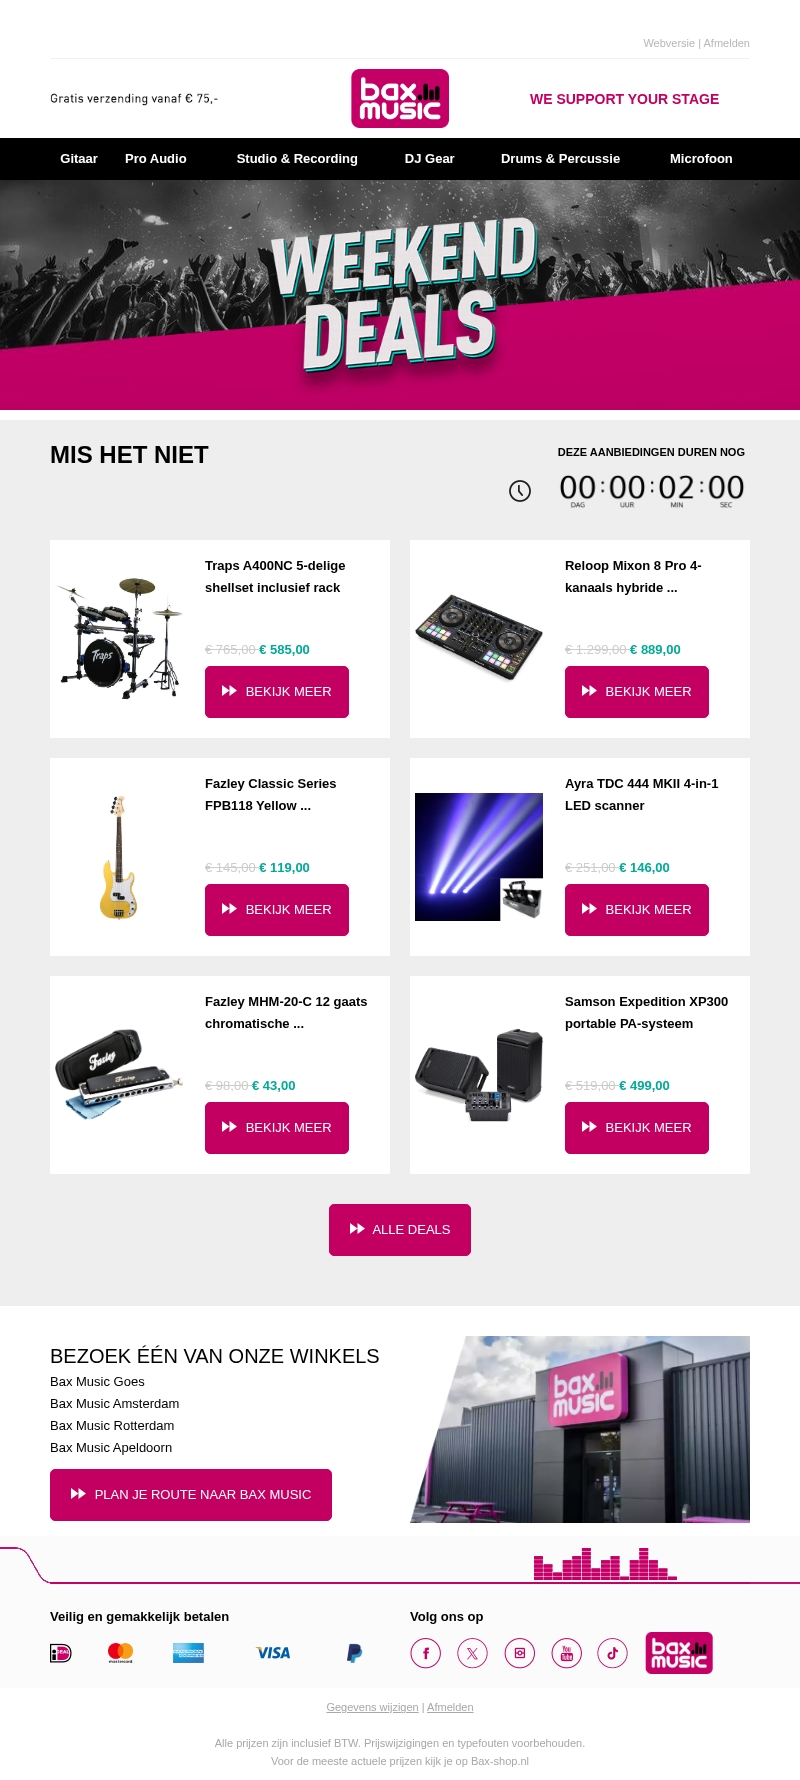Open the Gitaar menu item
Viewport: 800px width, 1780px height.
point(79,159)
